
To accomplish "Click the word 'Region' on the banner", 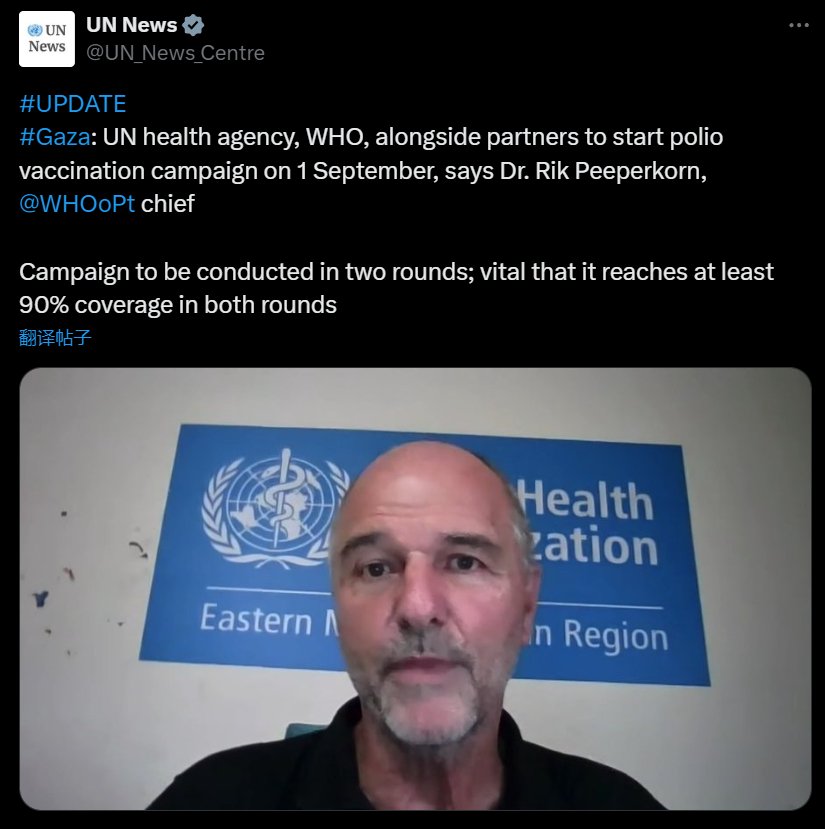I will 616,635.
